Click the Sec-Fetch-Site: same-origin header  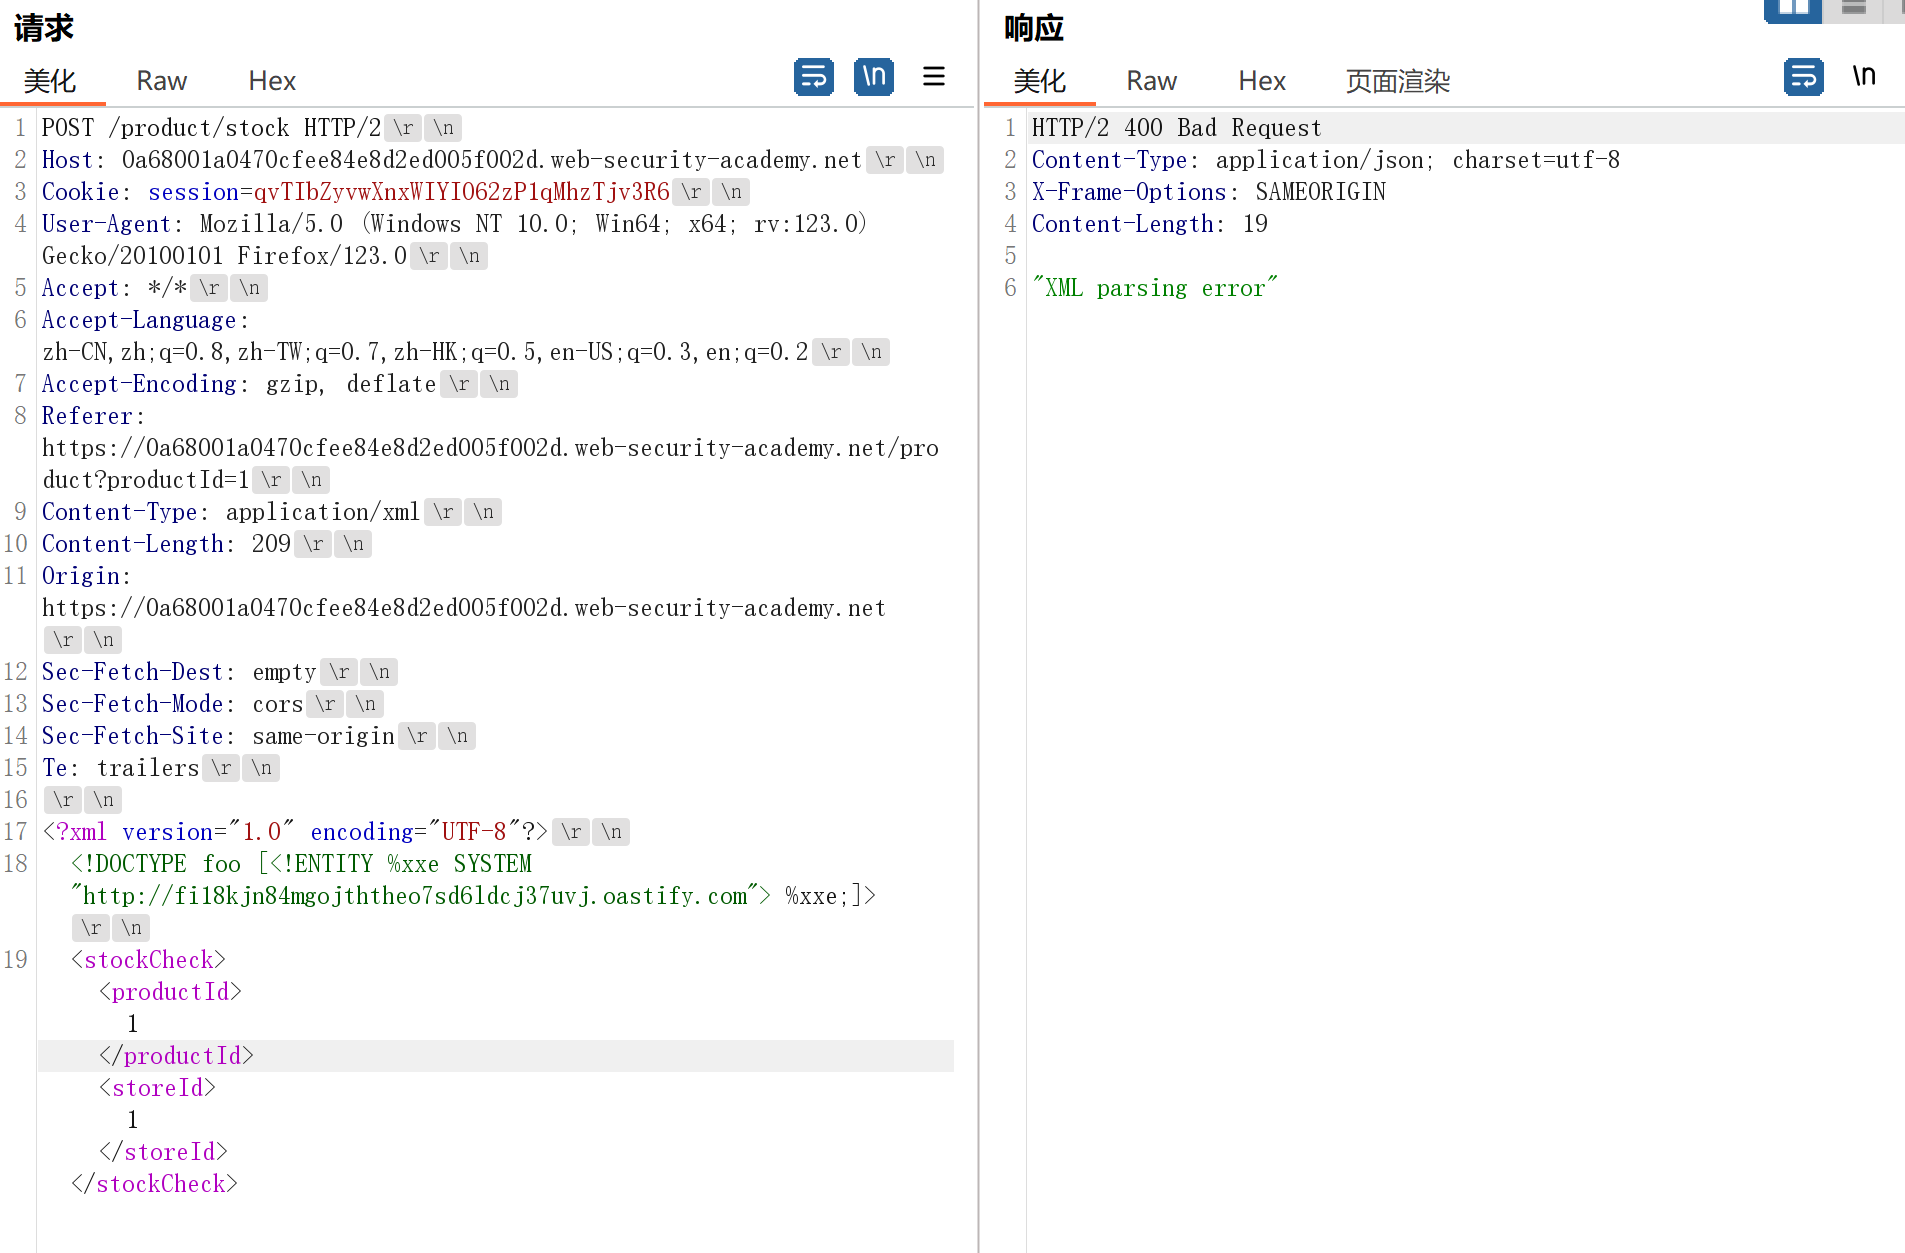tap(218, 736)
